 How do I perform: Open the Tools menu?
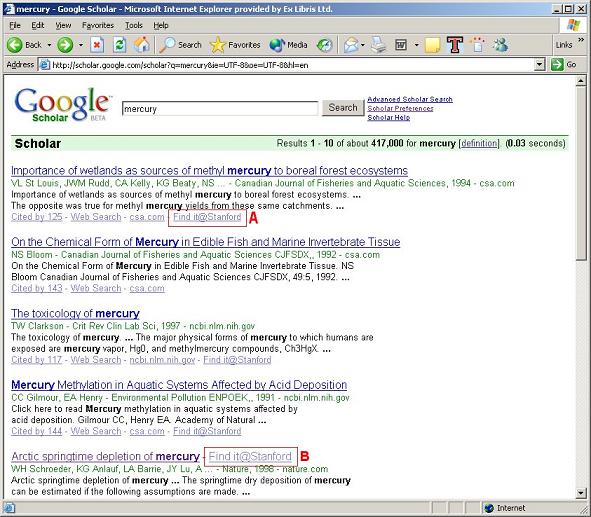click(134, 25)
